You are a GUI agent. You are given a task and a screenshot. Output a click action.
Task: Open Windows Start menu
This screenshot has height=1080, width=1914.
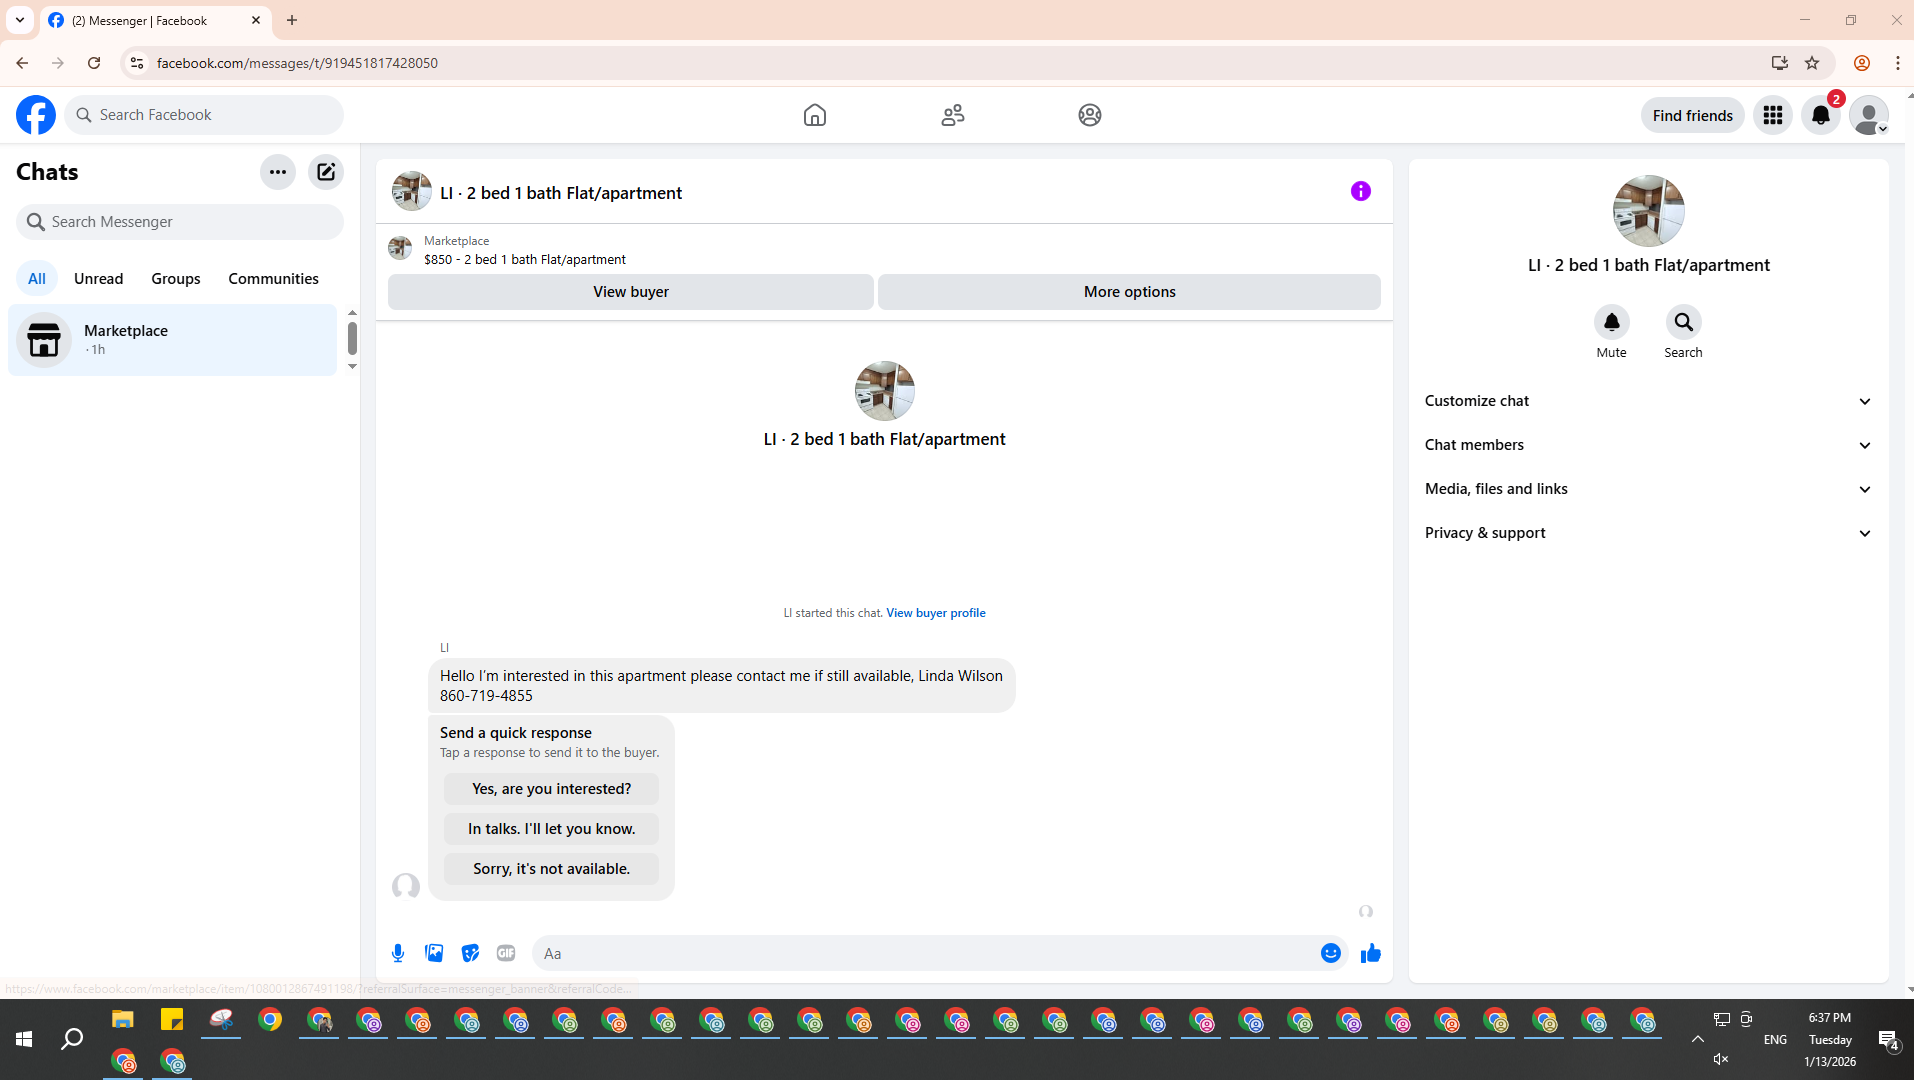(x=24, y=1040)
